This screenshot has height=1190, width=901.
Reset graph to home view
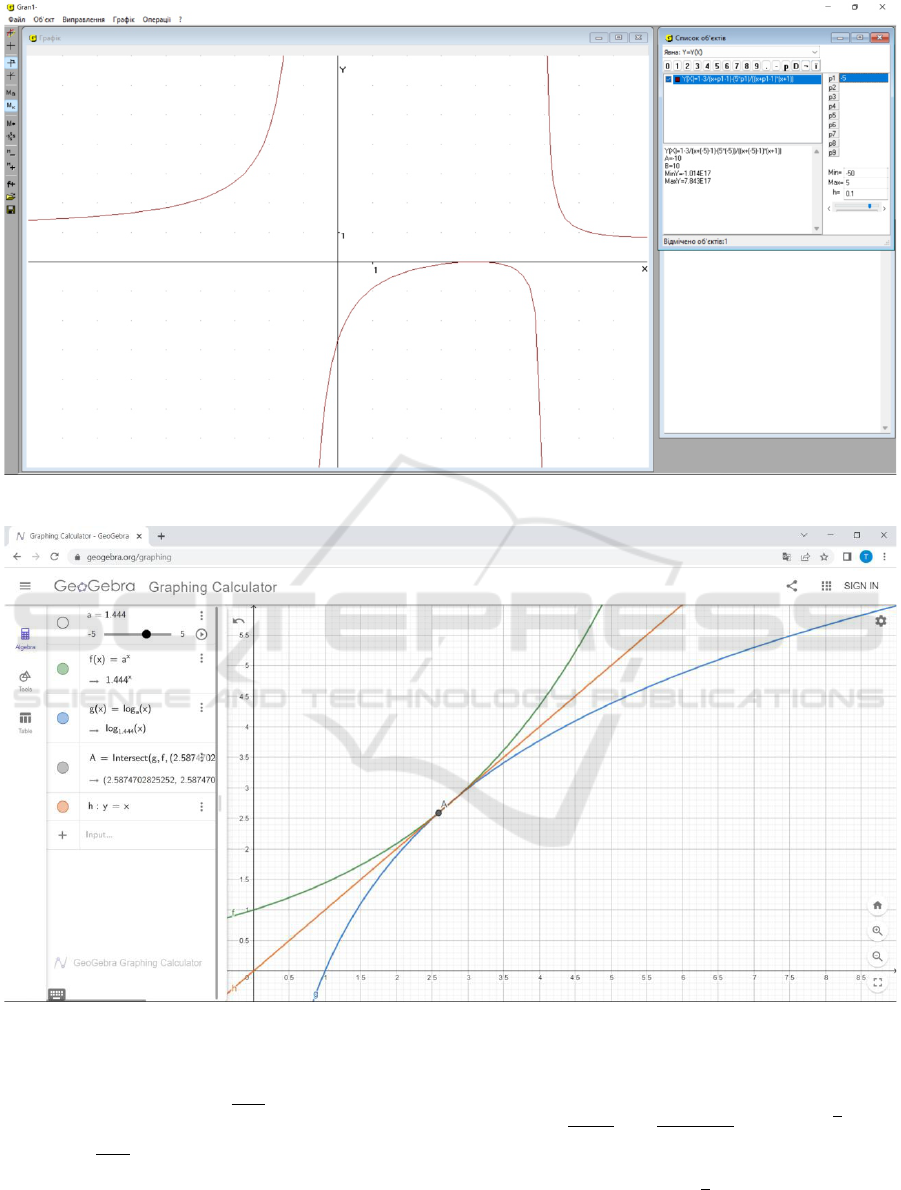(x=877, y=905)
